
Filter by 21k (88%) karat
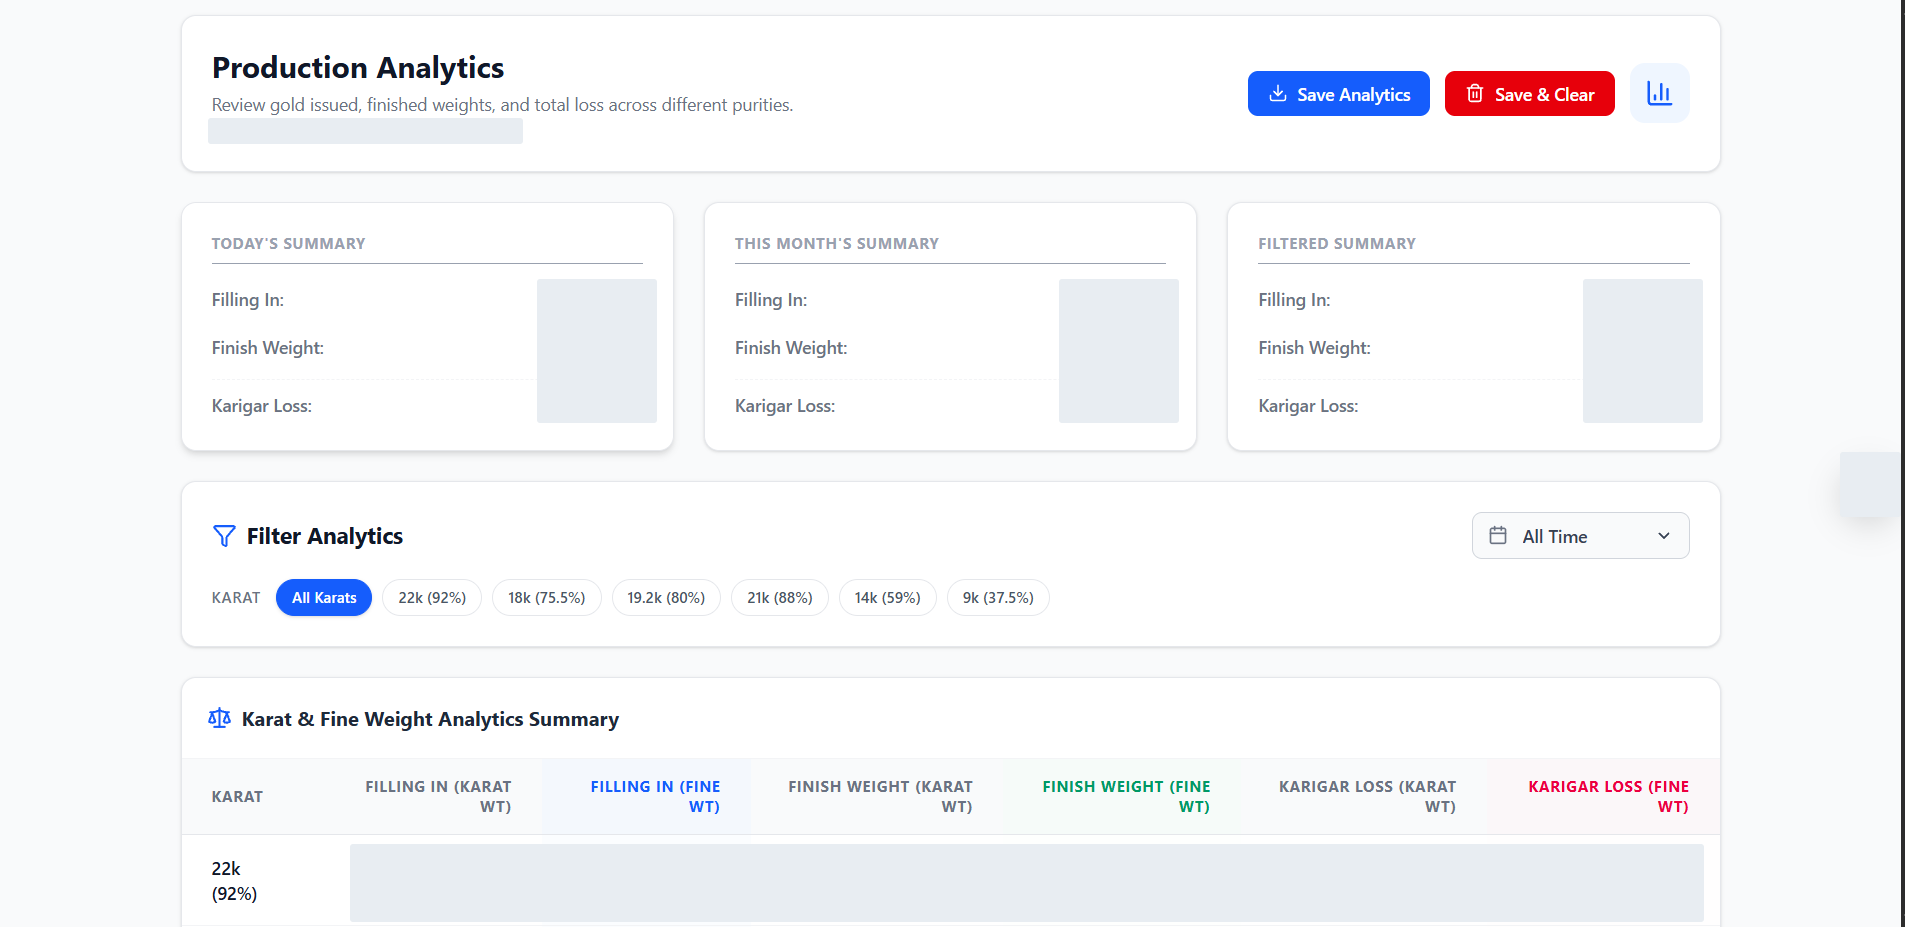coord(780,598)
